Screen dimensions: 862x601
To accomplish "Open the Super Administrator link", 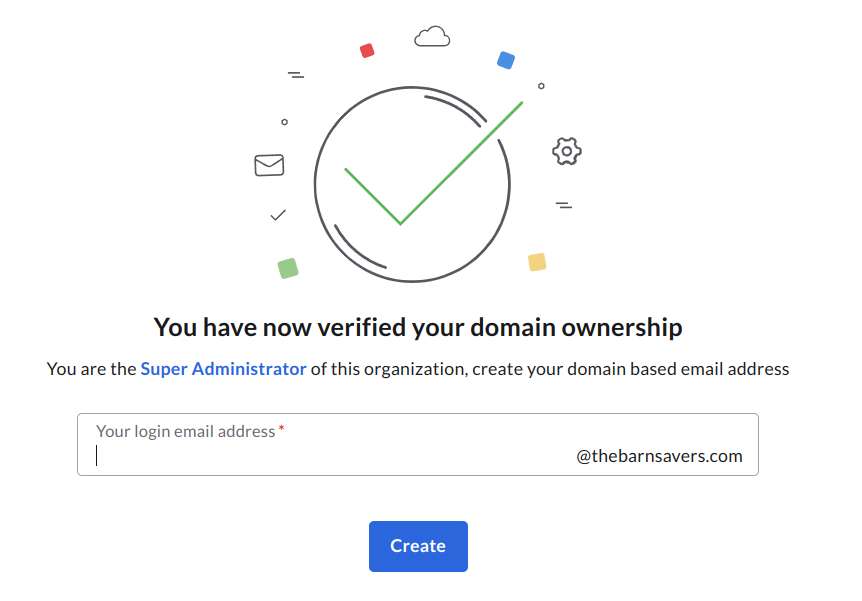I will 223,369.
